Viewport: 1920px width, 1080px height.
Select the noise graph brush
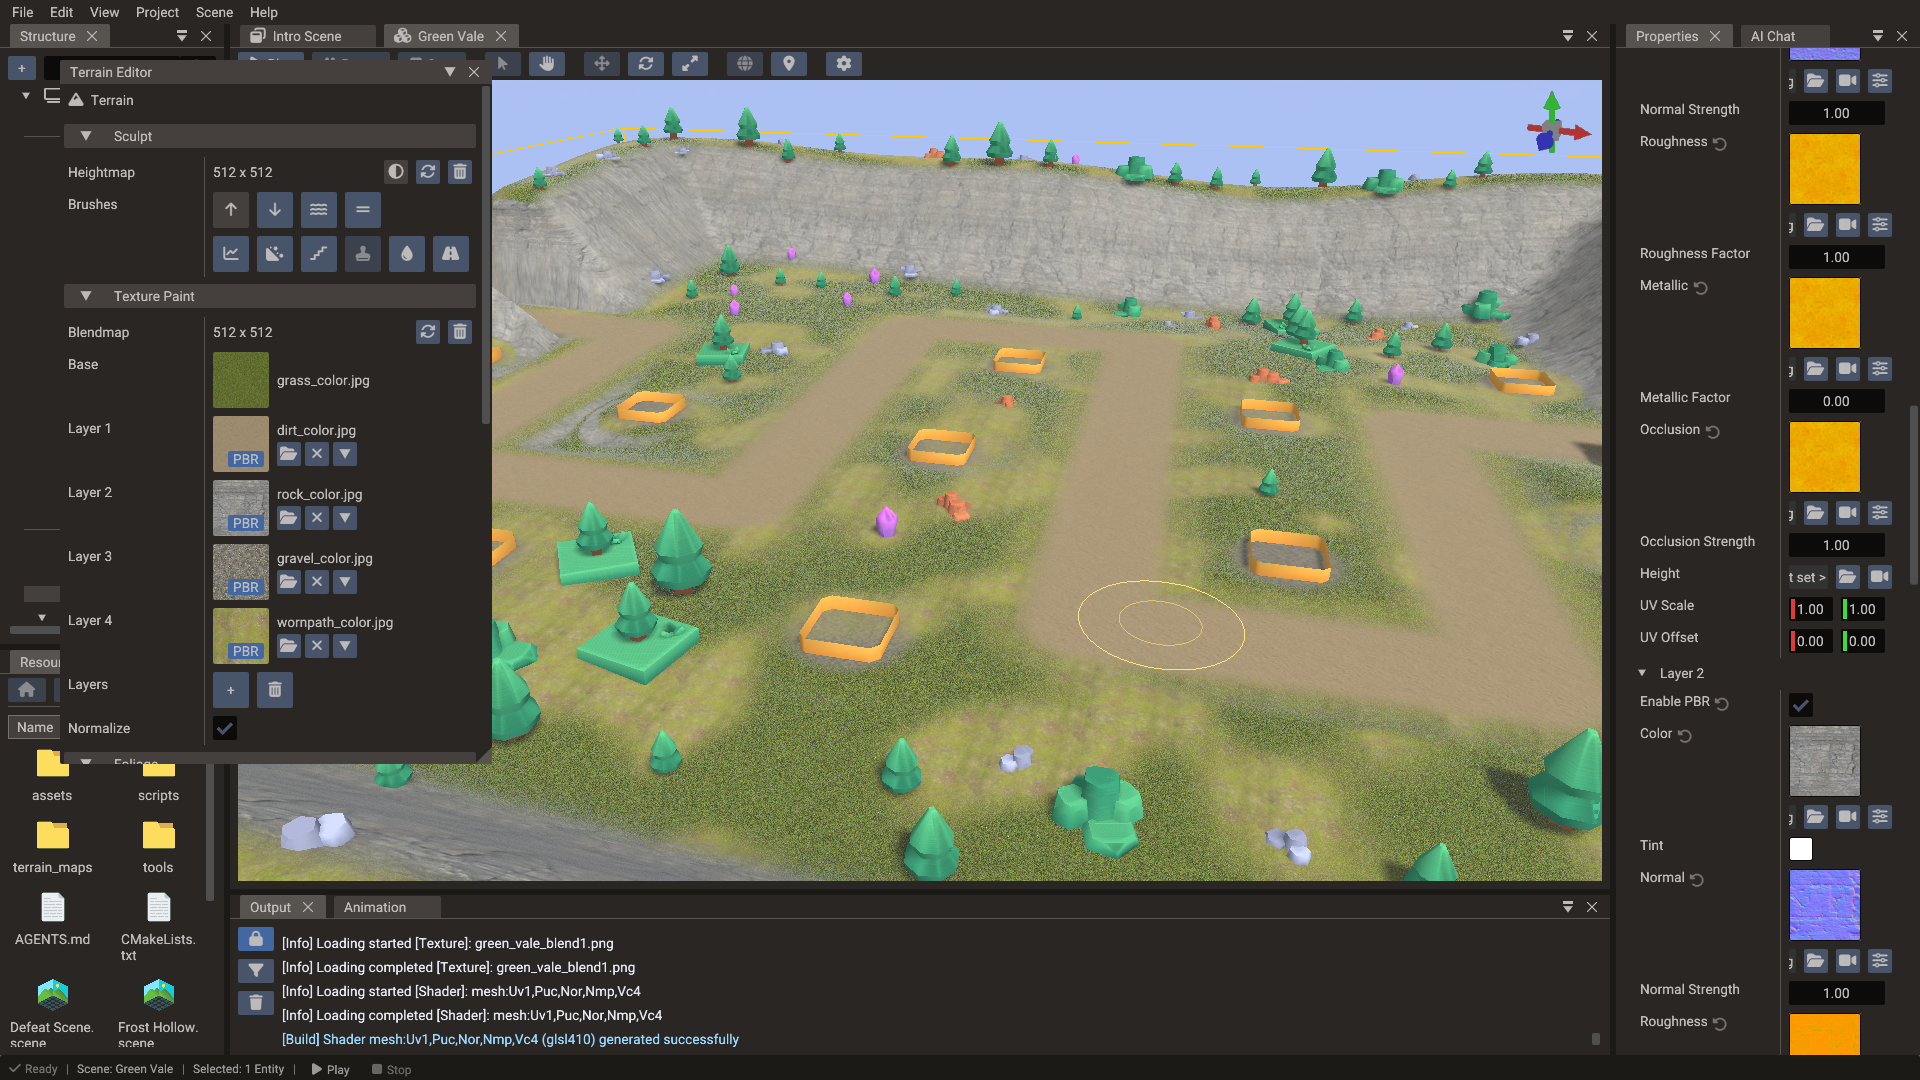coord(231,254)
